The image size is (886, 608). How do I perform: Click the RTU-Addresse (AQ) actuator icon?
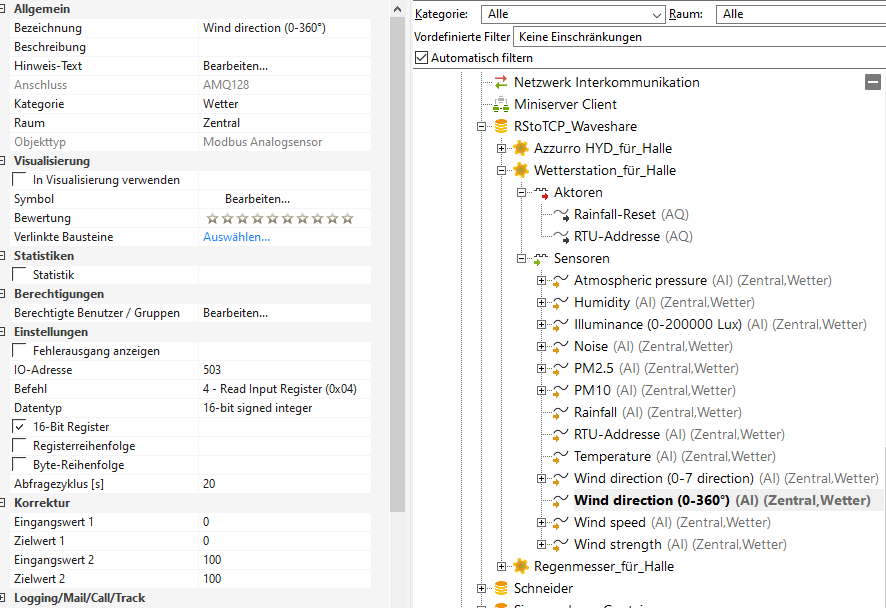(x=561, y=237)
